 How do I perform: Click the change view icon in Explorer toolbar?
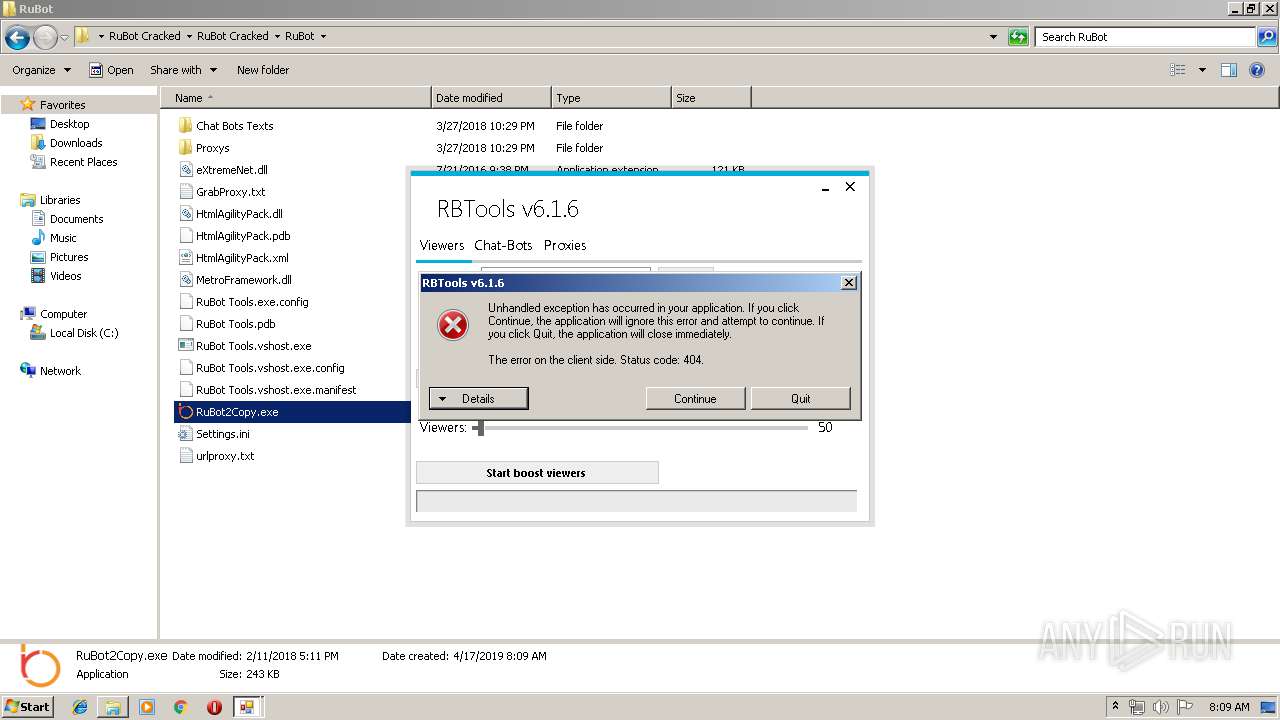coord(1178,70)
